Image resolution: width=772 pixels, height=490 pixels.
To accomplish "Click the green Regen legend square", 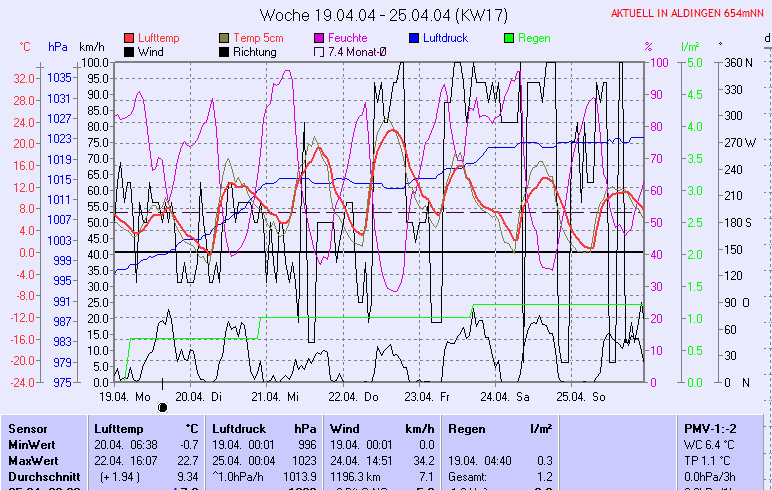I will (x=510, y=38).
